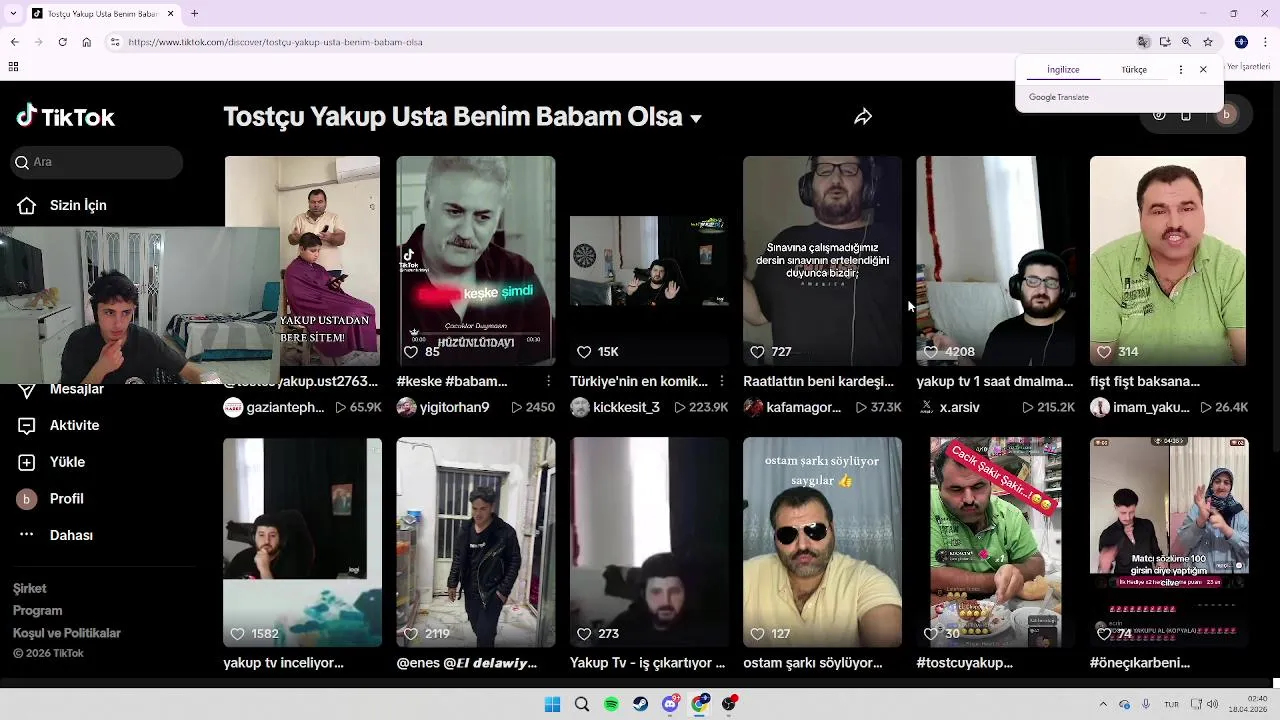Like the fişt fişt baksana video (314)

click(x=1104, y=352)
